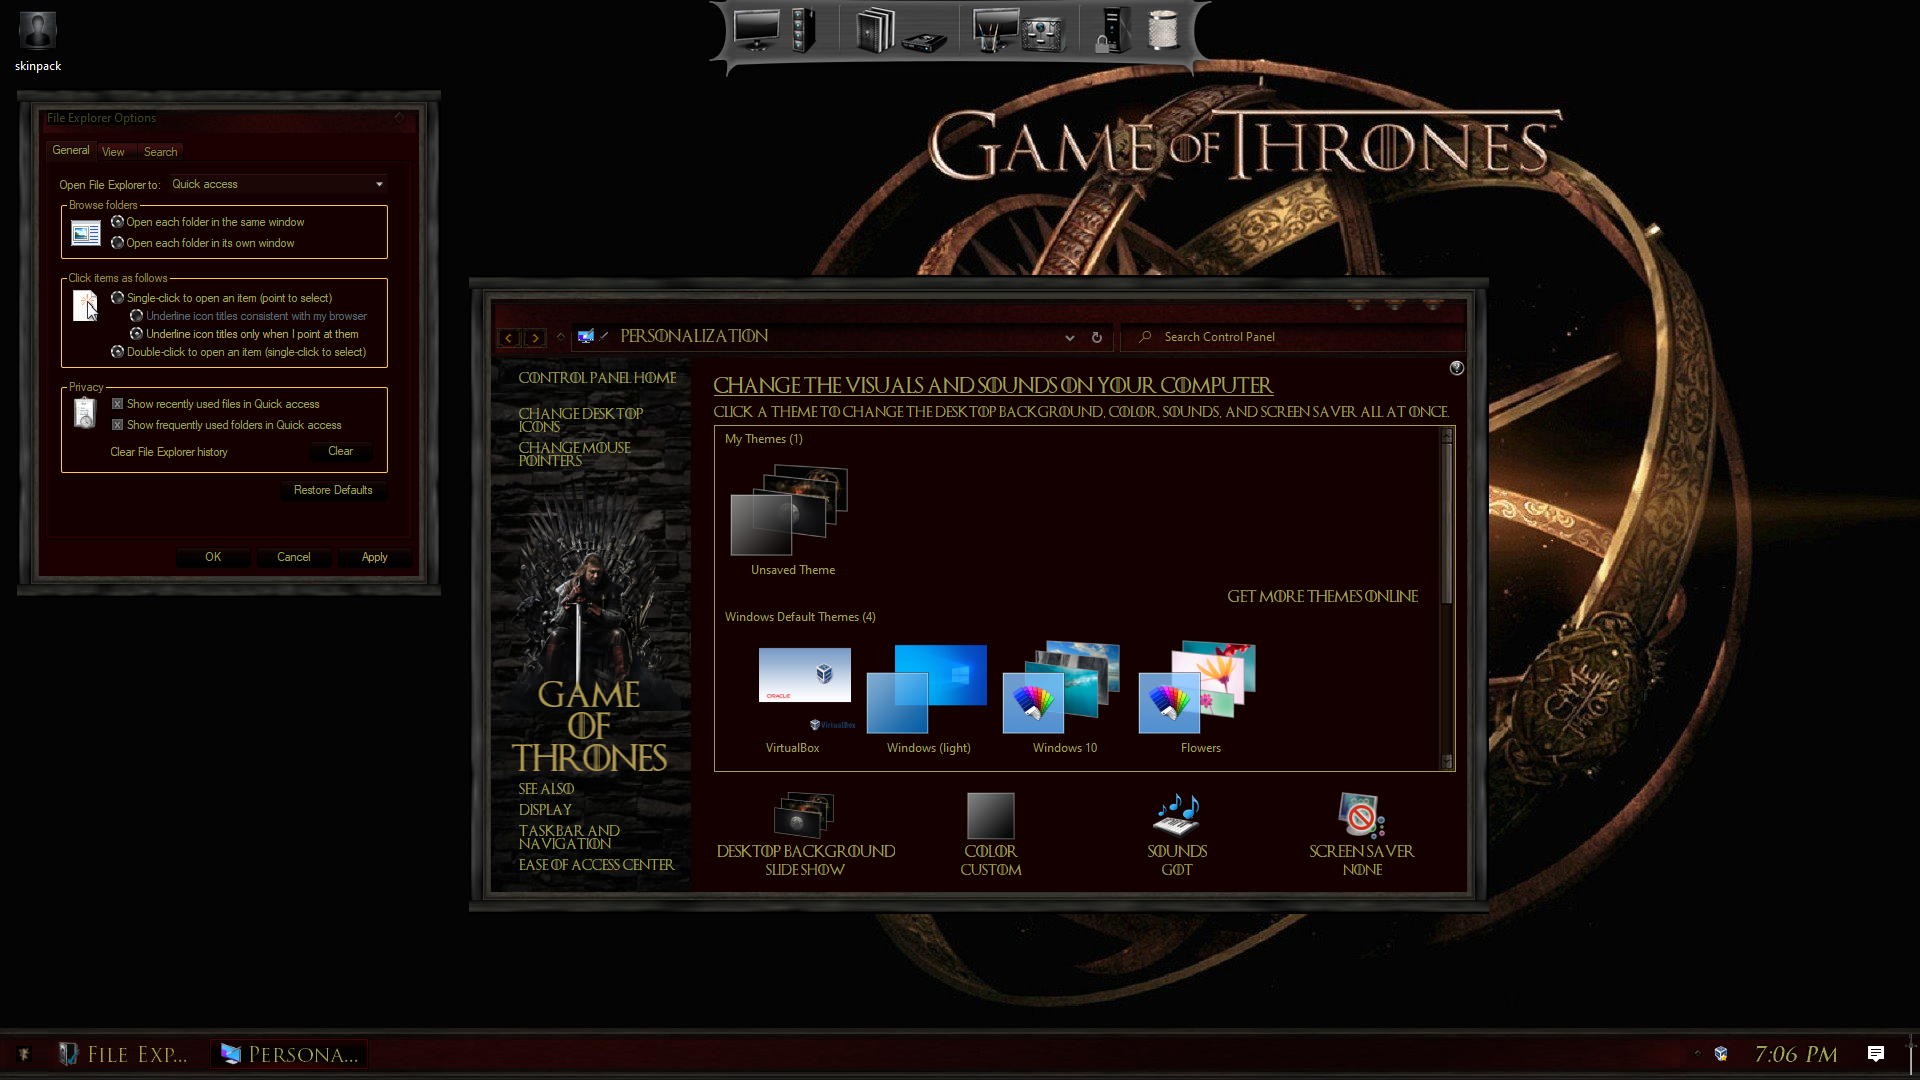Switch to the View tab
1920x1080 pixels.
[113, 152]
